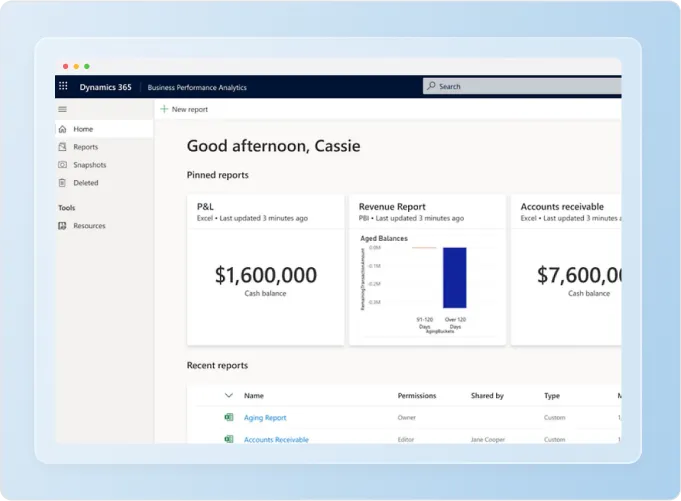Viewport: 681px width, 501px height.
Task: Open the P&L pinned report card
Action: (x=266, y=270)
